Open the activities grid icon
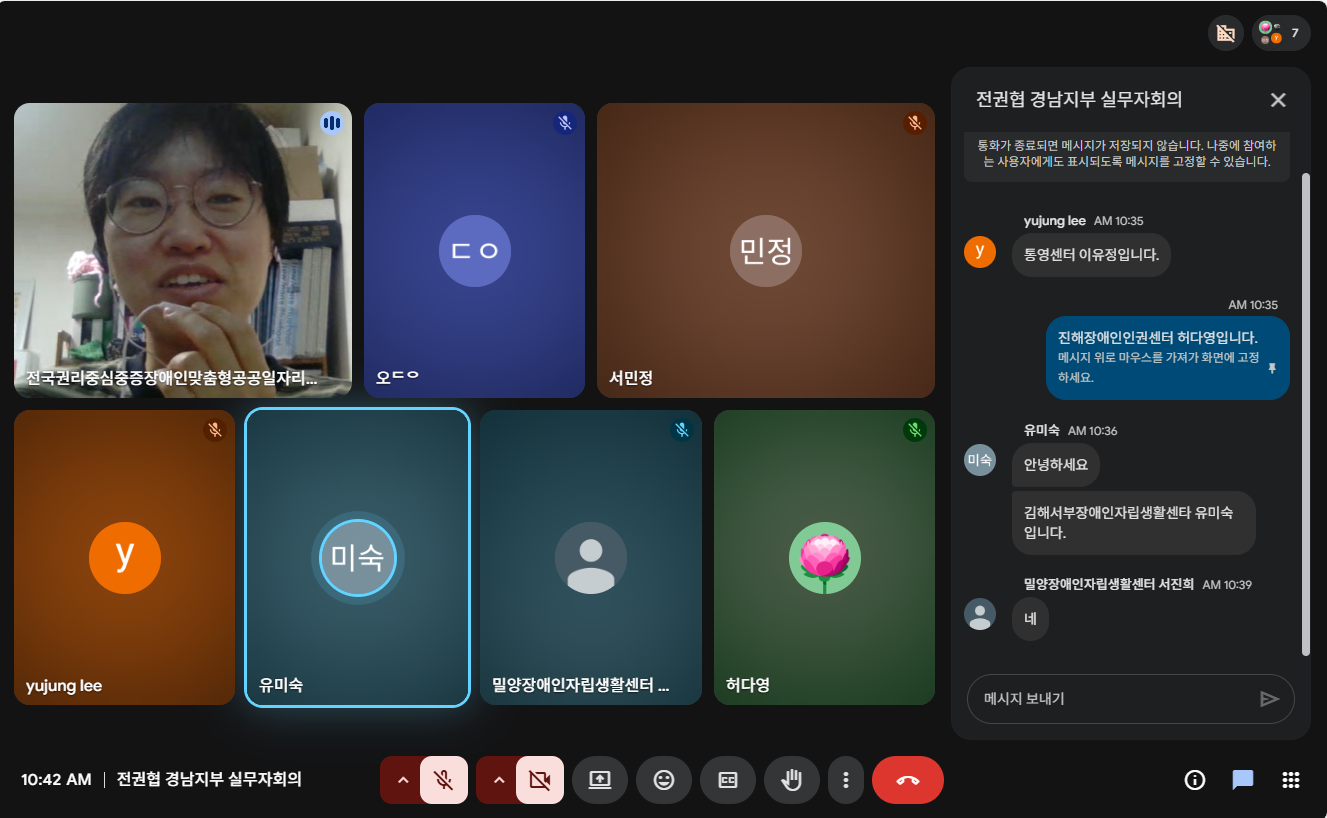This screenshot has height=818, width=1327. pos(1290,780)
